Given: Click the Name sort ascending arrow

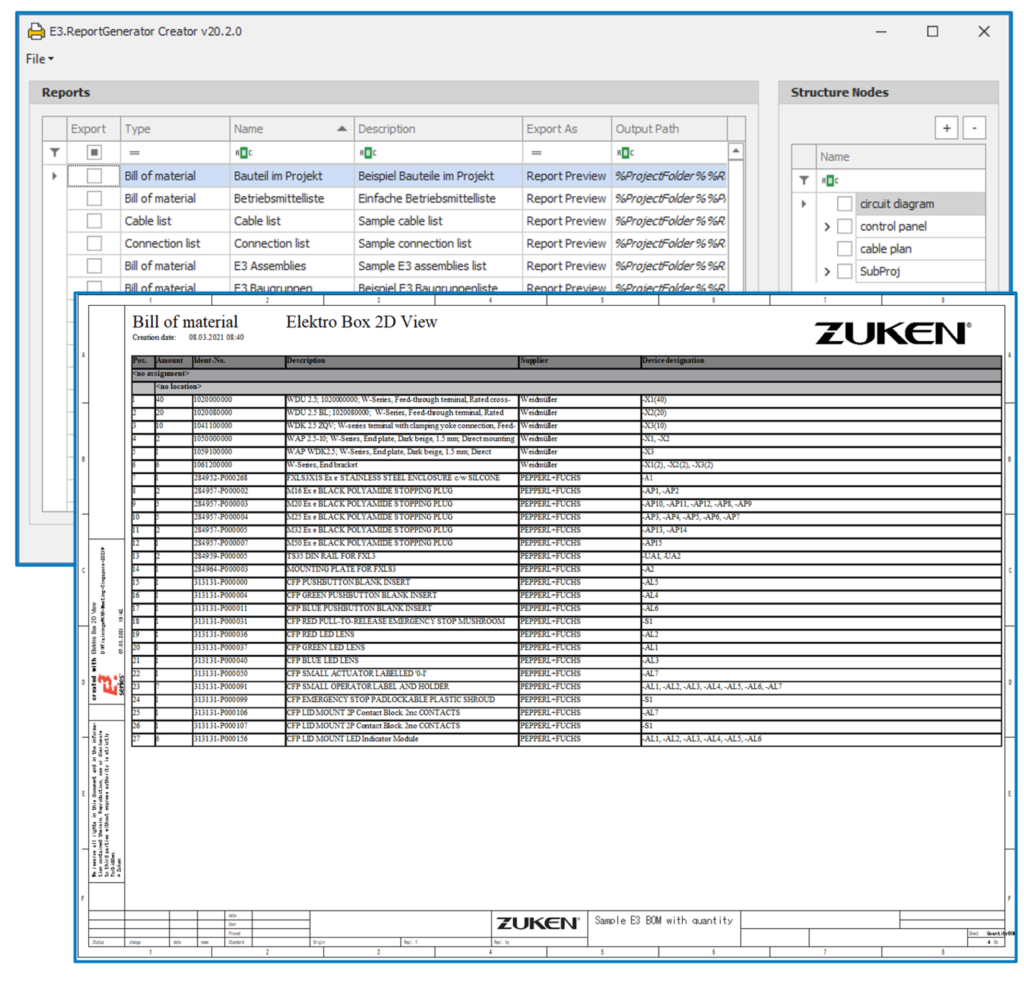Looking at the screenshot, I should (342, 129).
